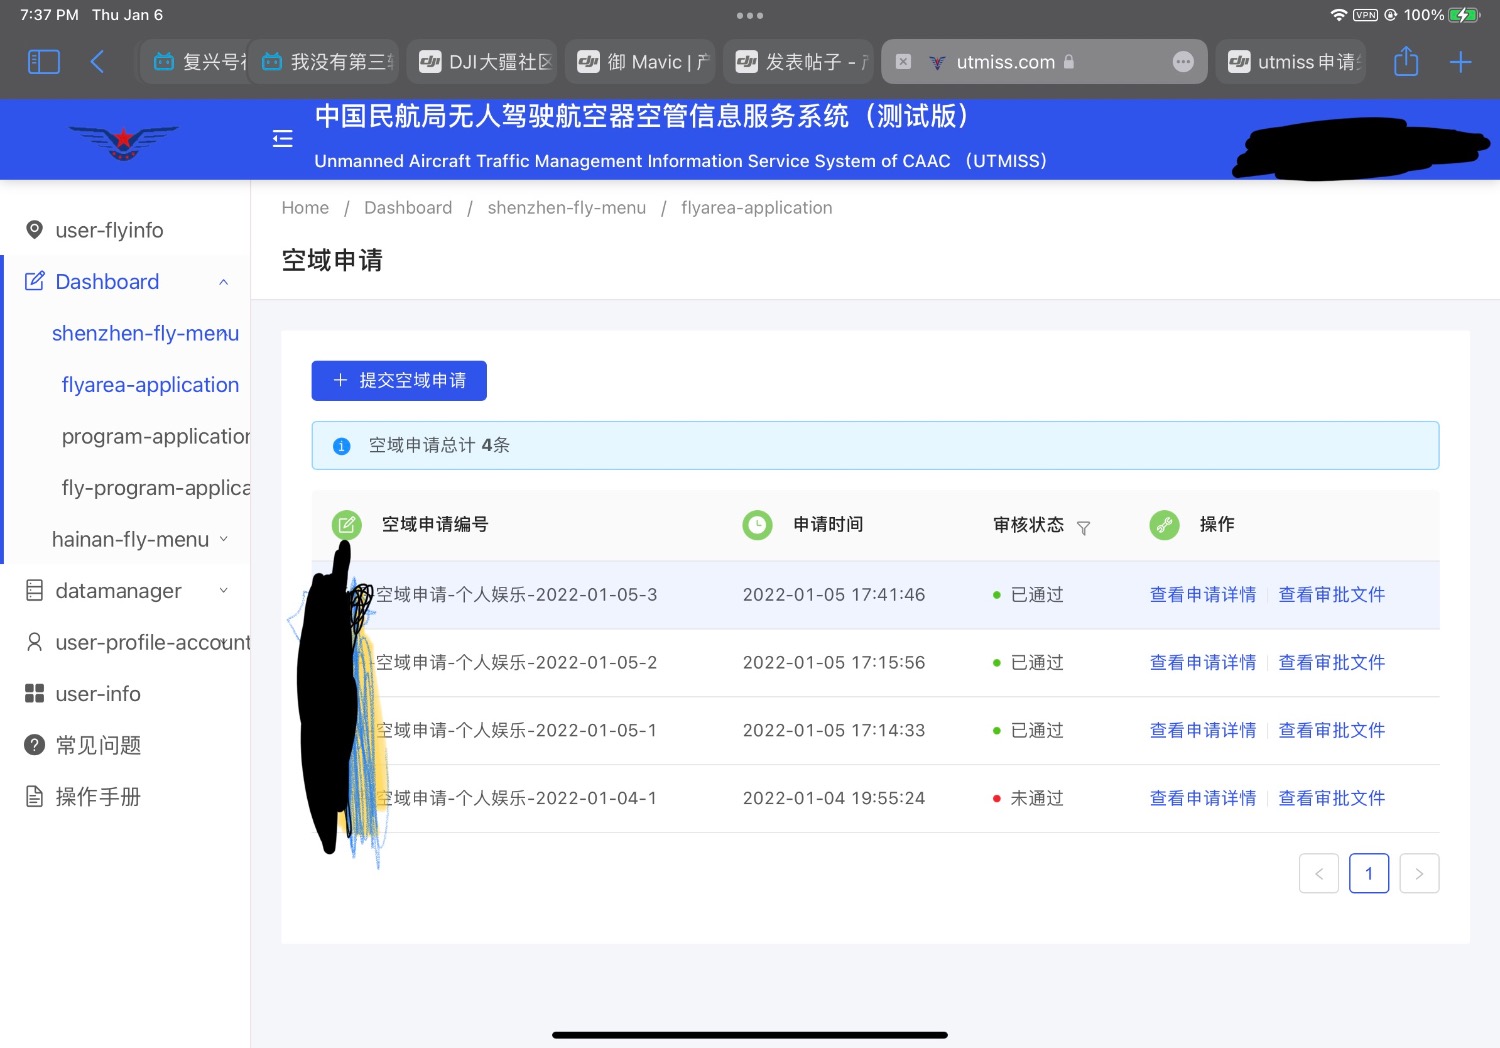View 查看申请详情 for application 2022-01-05-3
The height and width of the screenshot is (1048, 1500).
[1203, 595]
